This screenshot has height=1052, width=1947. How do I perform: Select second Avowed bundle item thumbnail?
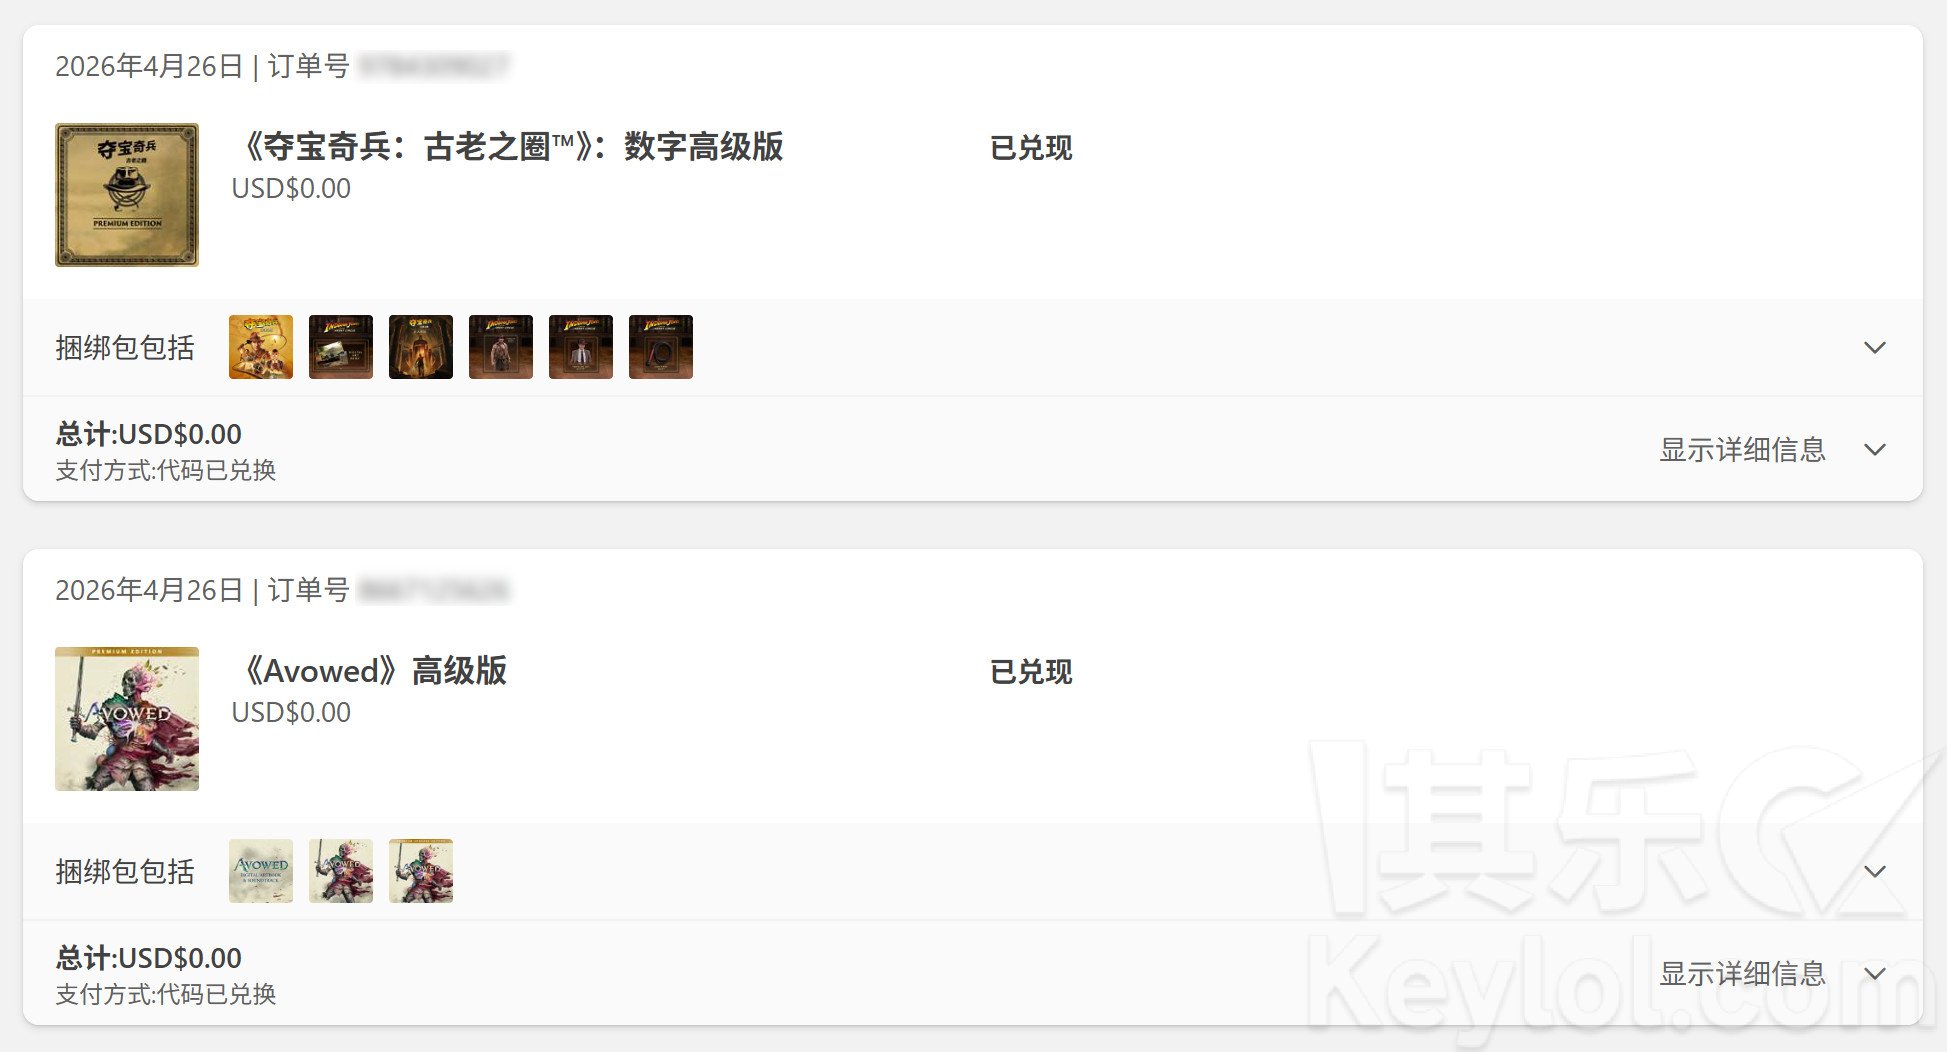341,871
